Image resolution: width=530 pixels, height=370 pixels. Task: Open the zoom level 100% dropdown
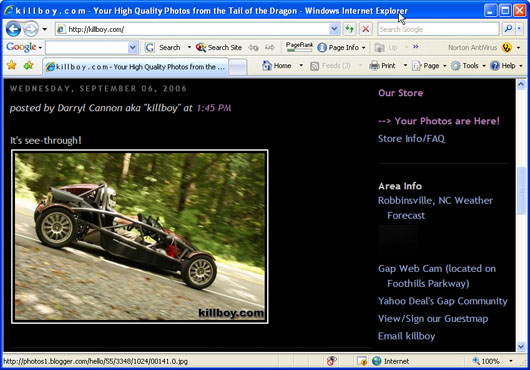pos(511,361)
